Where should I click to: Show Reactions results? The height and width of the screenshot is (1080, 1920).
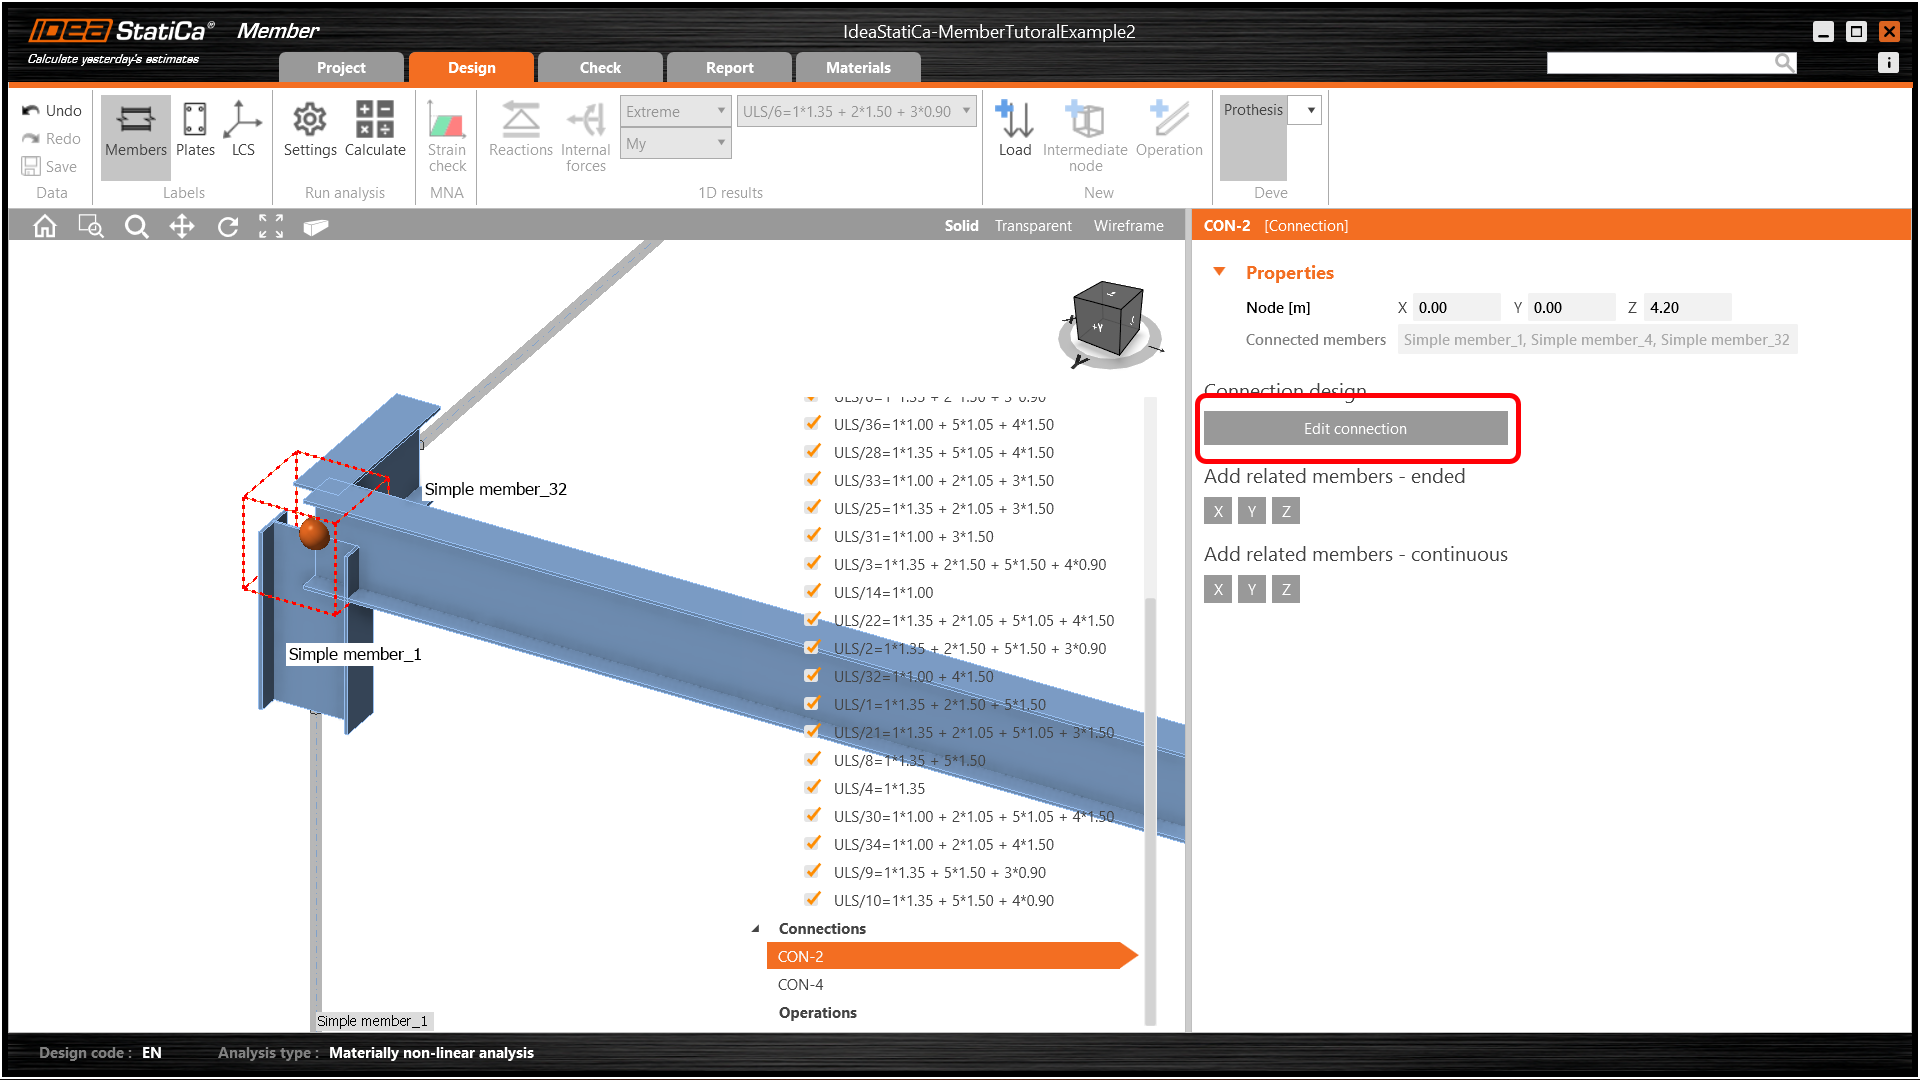pyautogui.click(x=519, y=130)
